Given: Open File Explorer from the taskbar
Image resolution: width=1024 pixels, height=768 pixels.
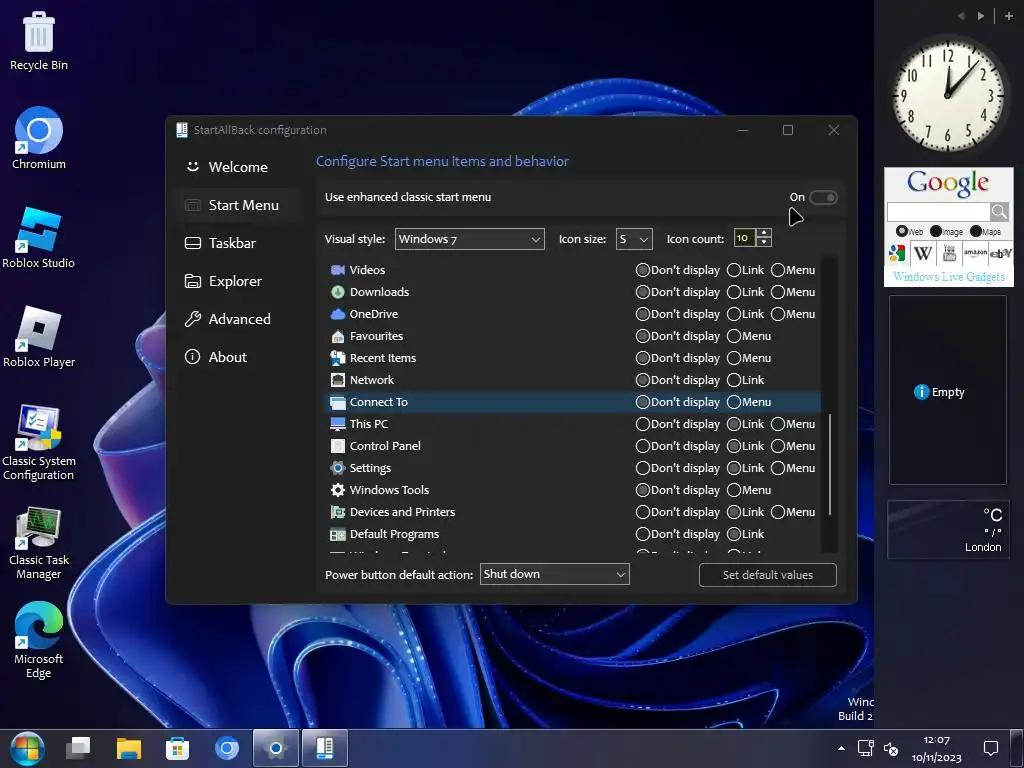Looking at the screenshot, I should point(129,748).
